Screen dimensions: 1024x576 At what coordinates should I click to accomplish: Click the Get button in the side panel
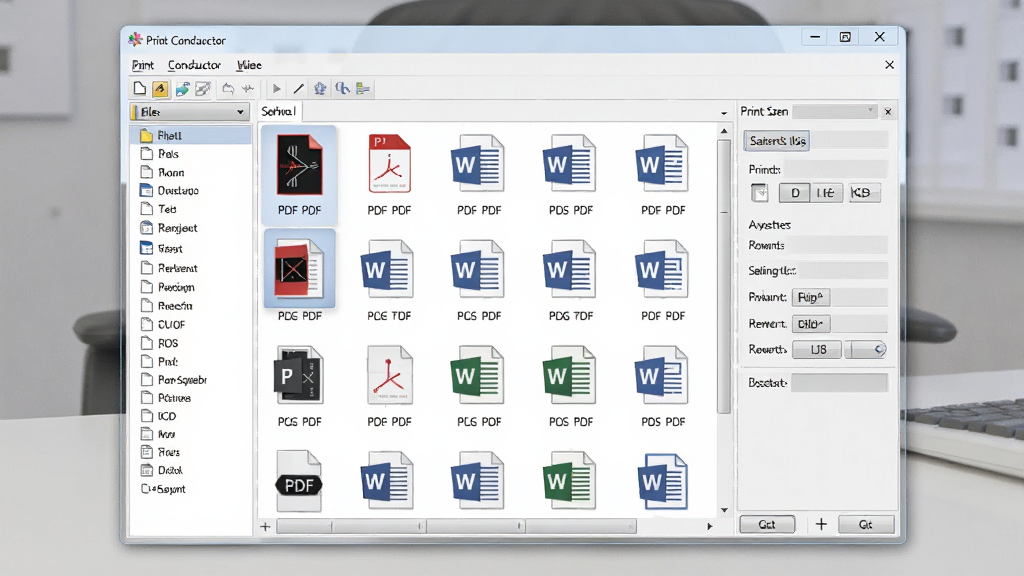coord(767,524)
